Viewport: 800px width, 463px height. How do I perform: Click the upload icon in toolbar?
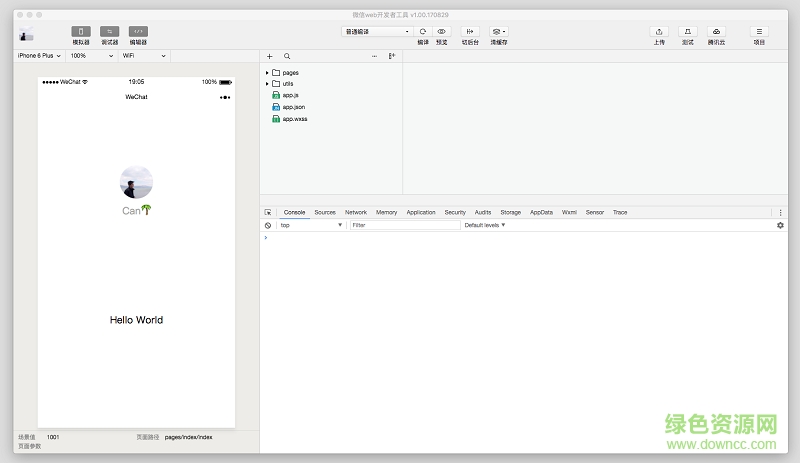click(659, 32)
